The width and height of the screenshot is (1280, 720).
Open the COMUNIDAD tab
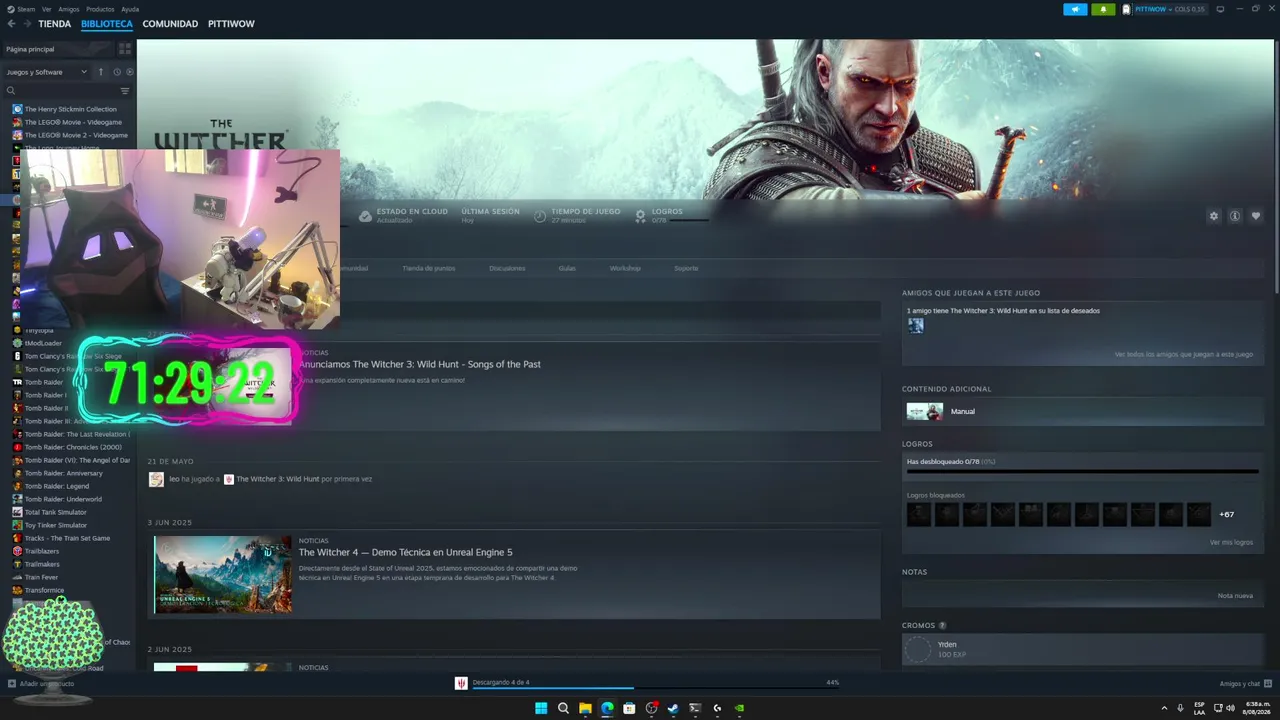[170, 24]
